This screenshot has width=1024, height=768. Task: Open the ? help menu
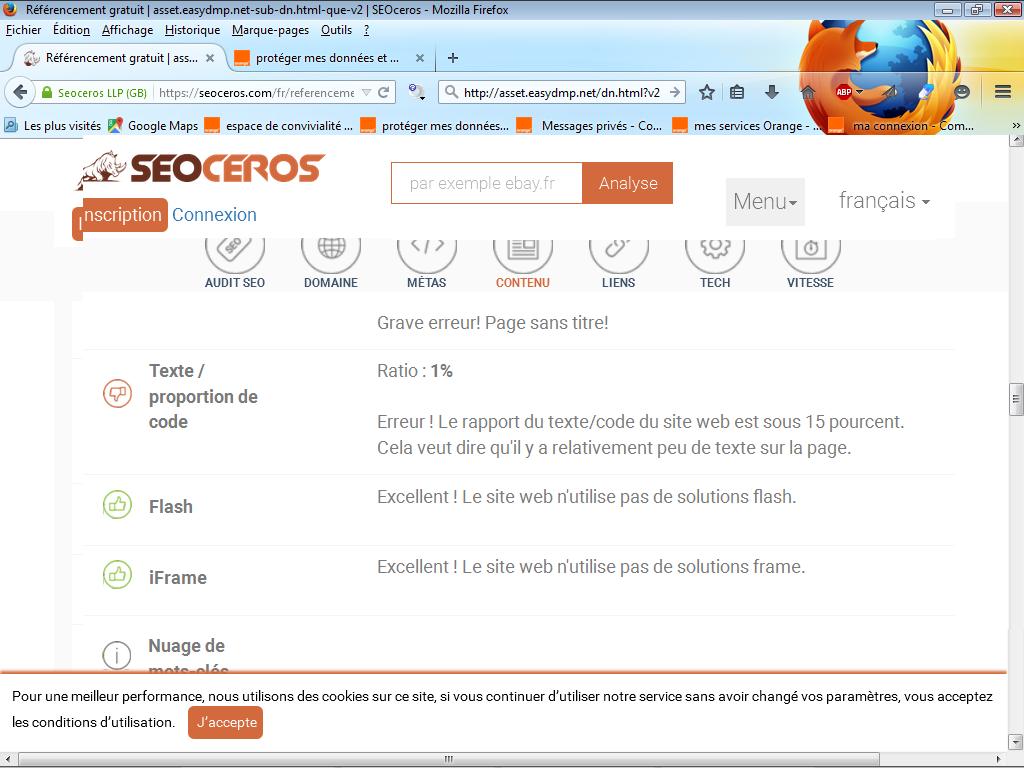(x=366, y=30)
